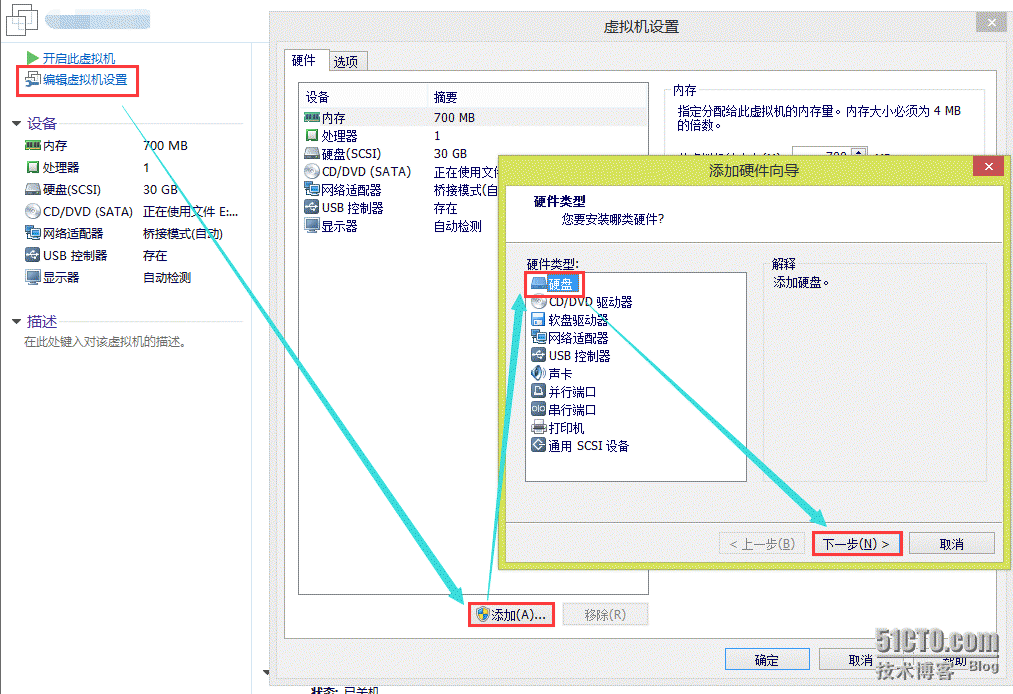Choose the 通用 SCSI 设备 icon in wizard
The width and height of the screenshot is (1013, 694).
point(538,445)
